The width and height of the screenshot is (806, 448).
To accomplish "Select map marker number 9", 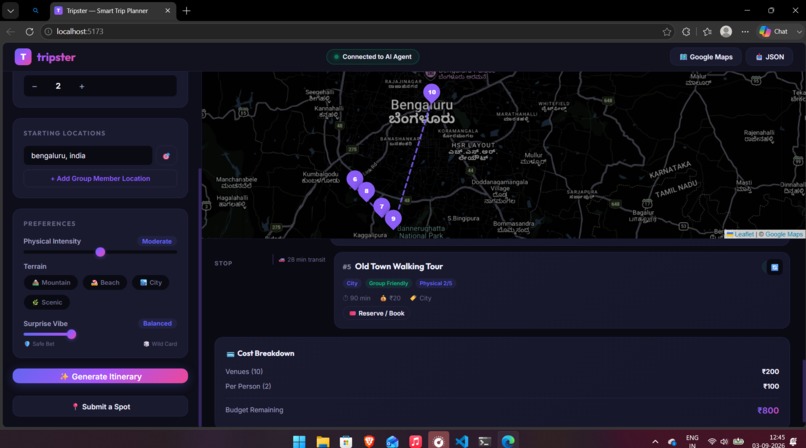I will tap(393, 219).
